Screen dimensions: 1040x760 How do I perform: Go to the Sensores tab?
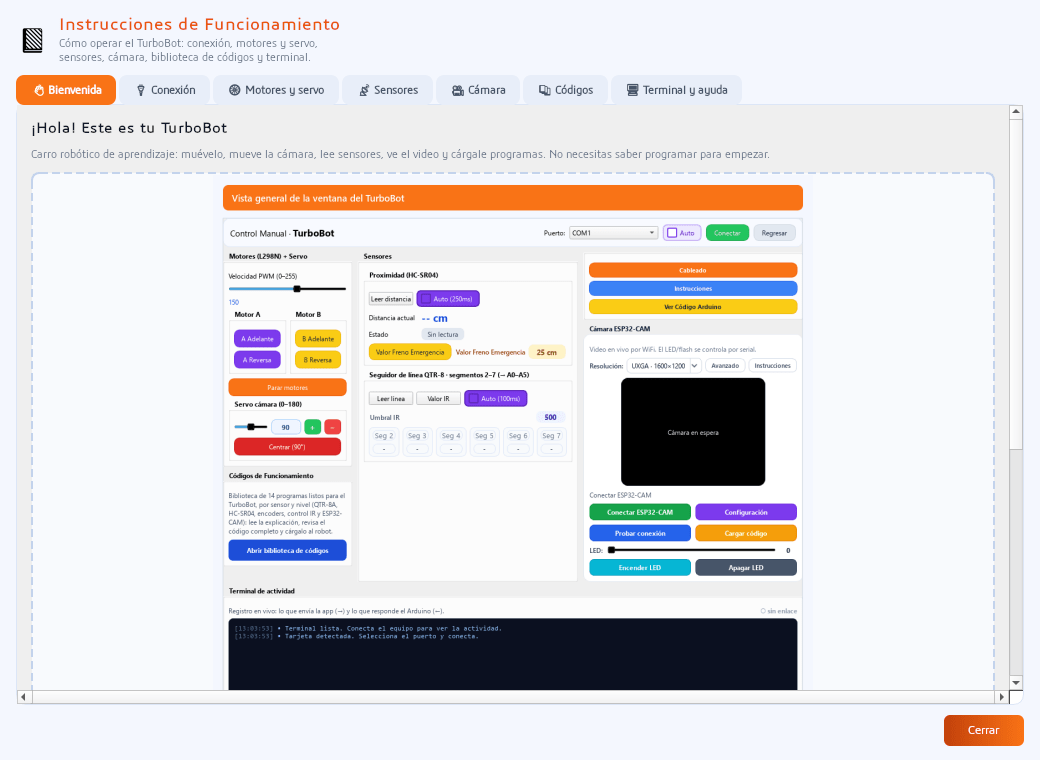(388, 90)
